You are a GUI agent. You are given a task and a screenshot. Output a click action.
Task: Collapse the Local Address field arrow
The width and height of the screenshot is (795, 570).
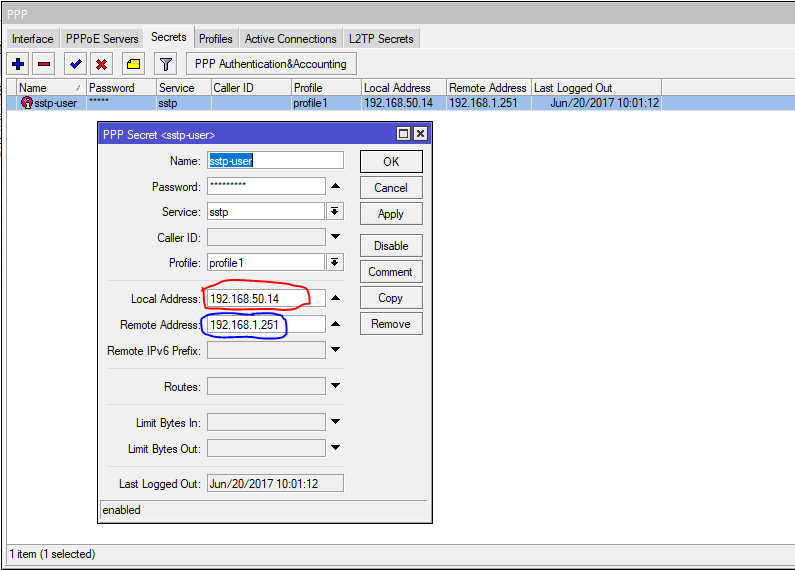pyautogui.click(x=335, y=298)
